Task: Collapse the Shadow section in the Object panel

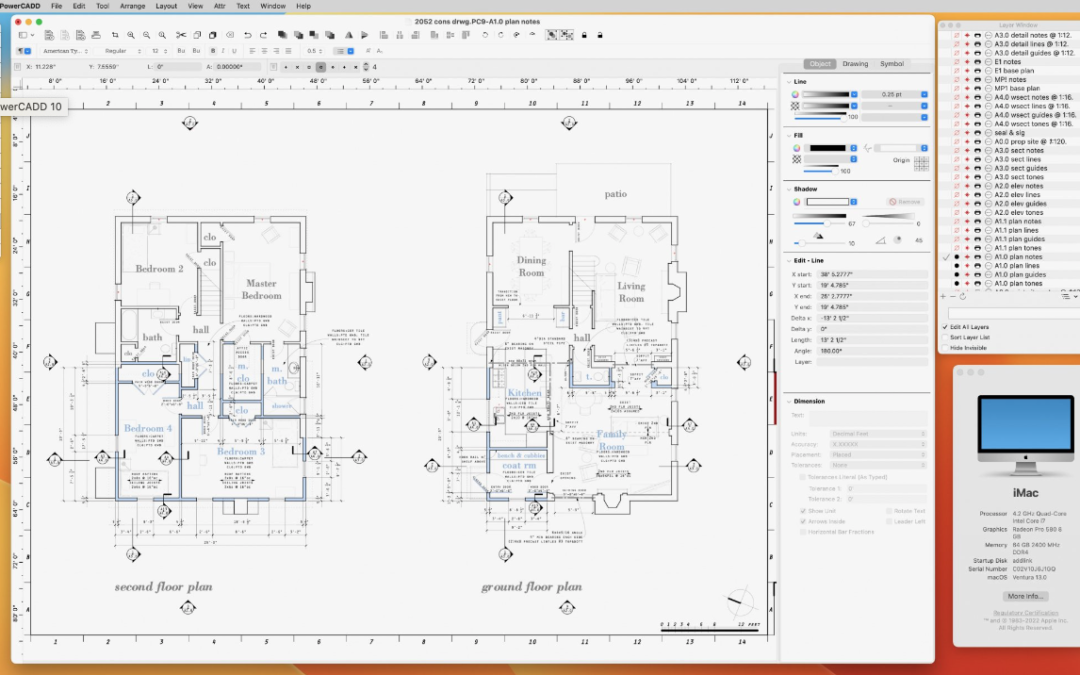Action: pyautogui.click(x=788, y=188)
